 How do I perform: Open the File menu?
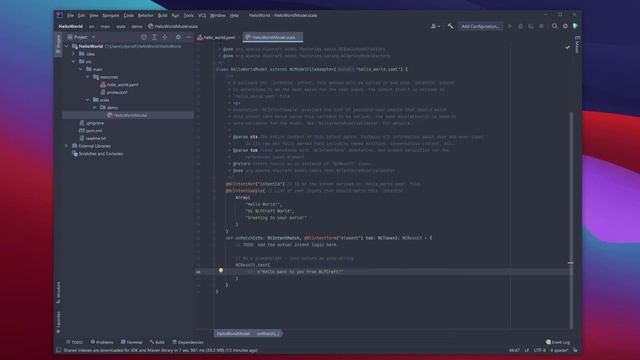click(70, 16)
